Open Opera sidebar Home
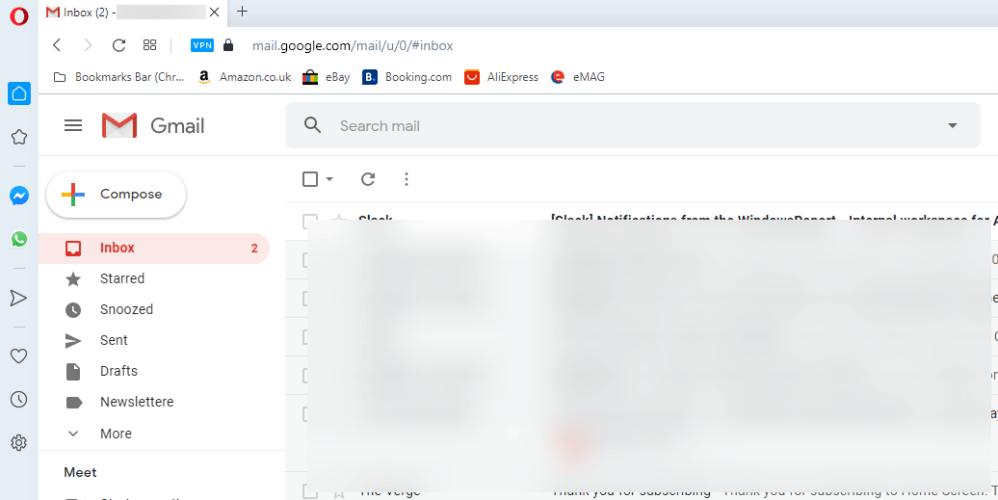 point(19,94)
